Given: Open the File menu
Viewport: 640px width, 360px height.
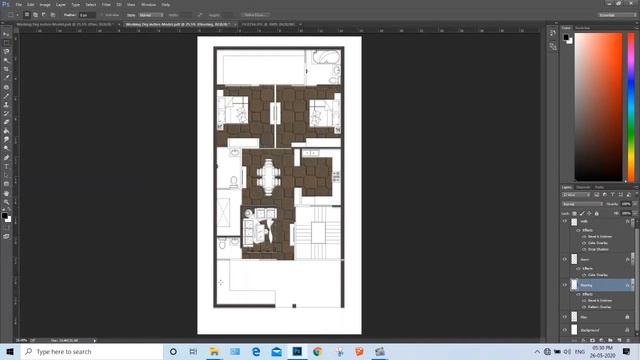Looking at the screenshot, I should pos(18,4).
